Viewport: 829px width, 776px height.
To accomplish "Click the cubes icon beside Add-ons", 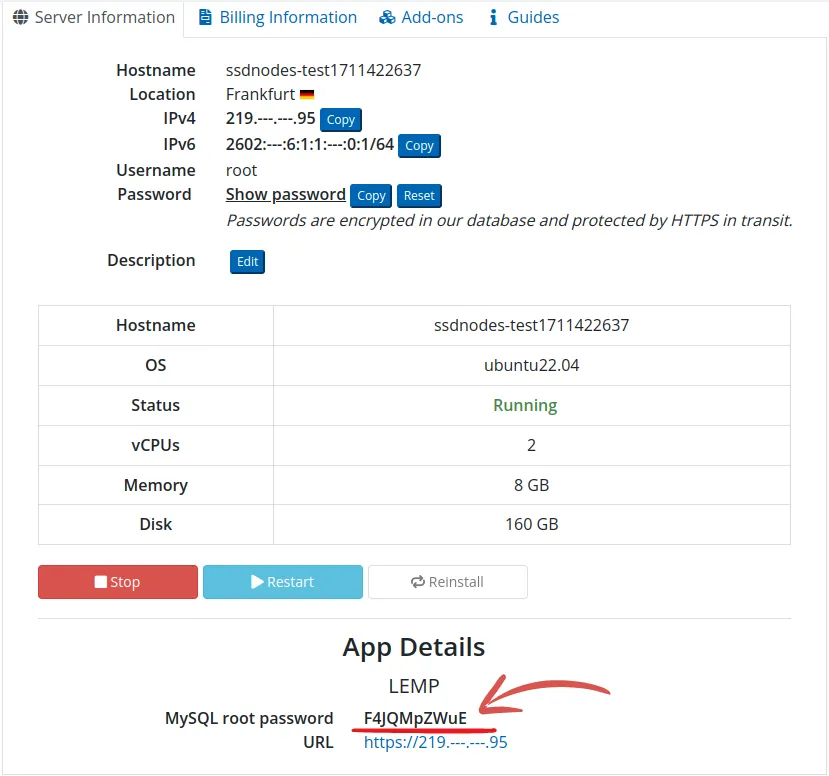I will click(387, 17).
